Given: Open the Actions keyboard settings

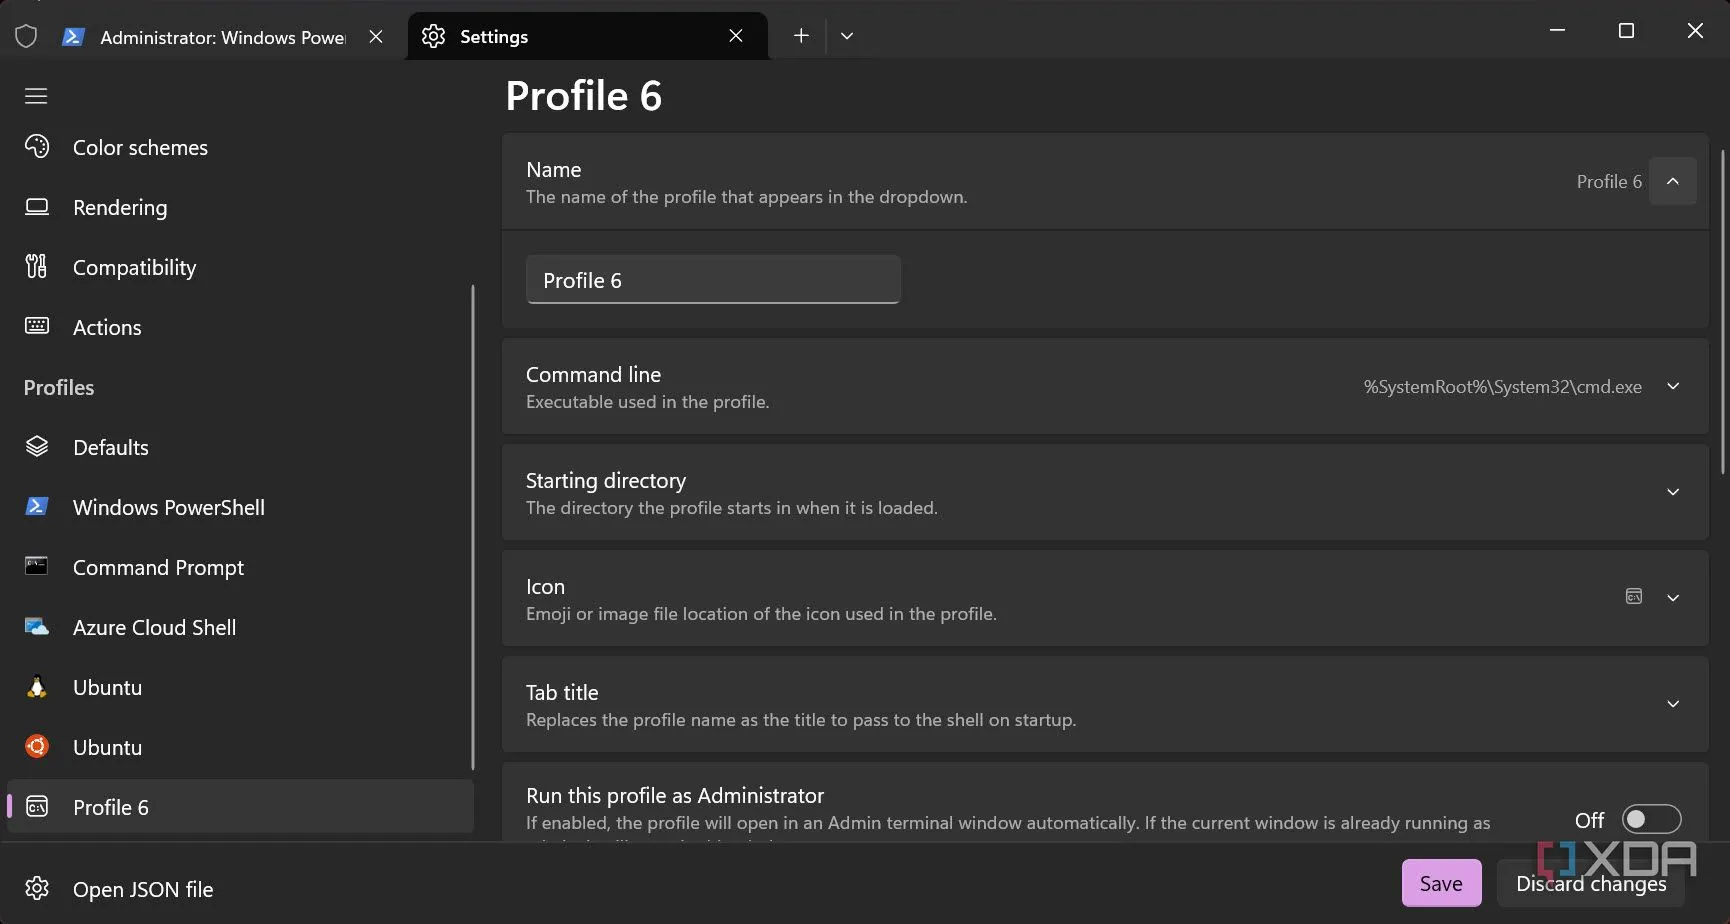Looking at the screenshot, I should pos(107,328).
